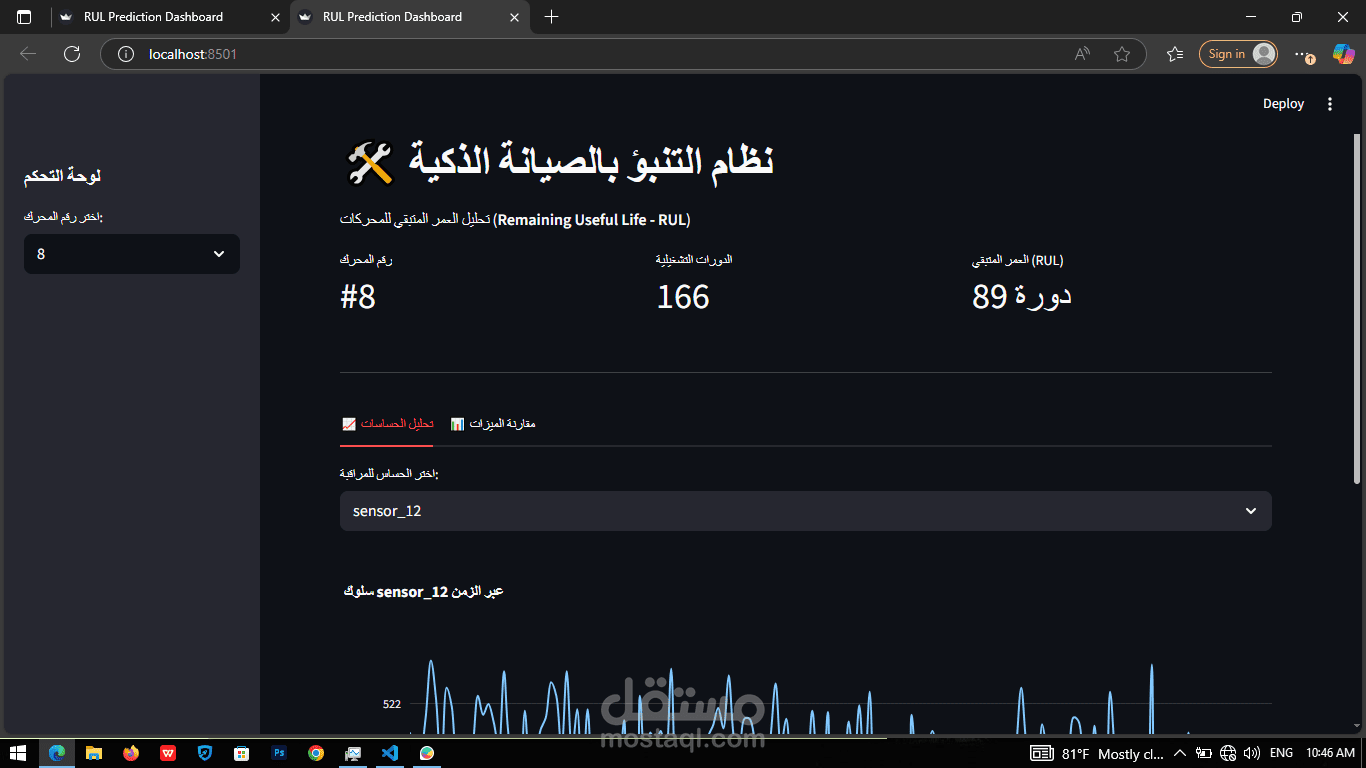Open the Streamlit app menu (three dots)
Viewport: 1366px width, 768px height.
pos(1330,103)
